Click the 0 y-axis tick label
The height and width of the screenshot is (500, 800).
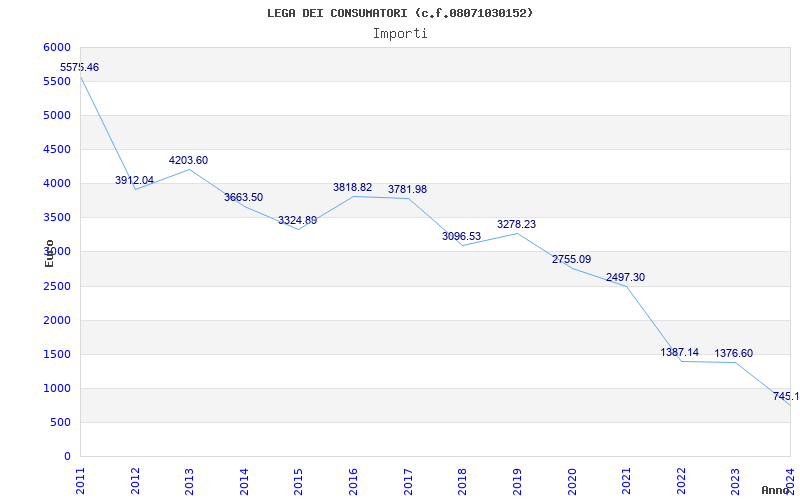pos(67,457)
